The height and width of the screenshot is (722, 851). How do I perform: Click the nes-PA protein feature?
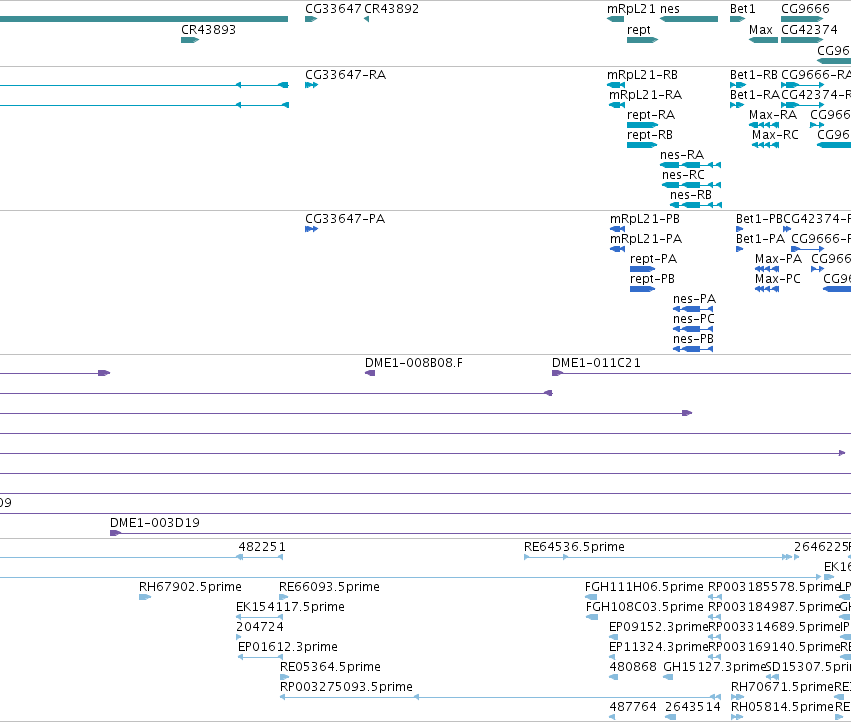[693, 309]
